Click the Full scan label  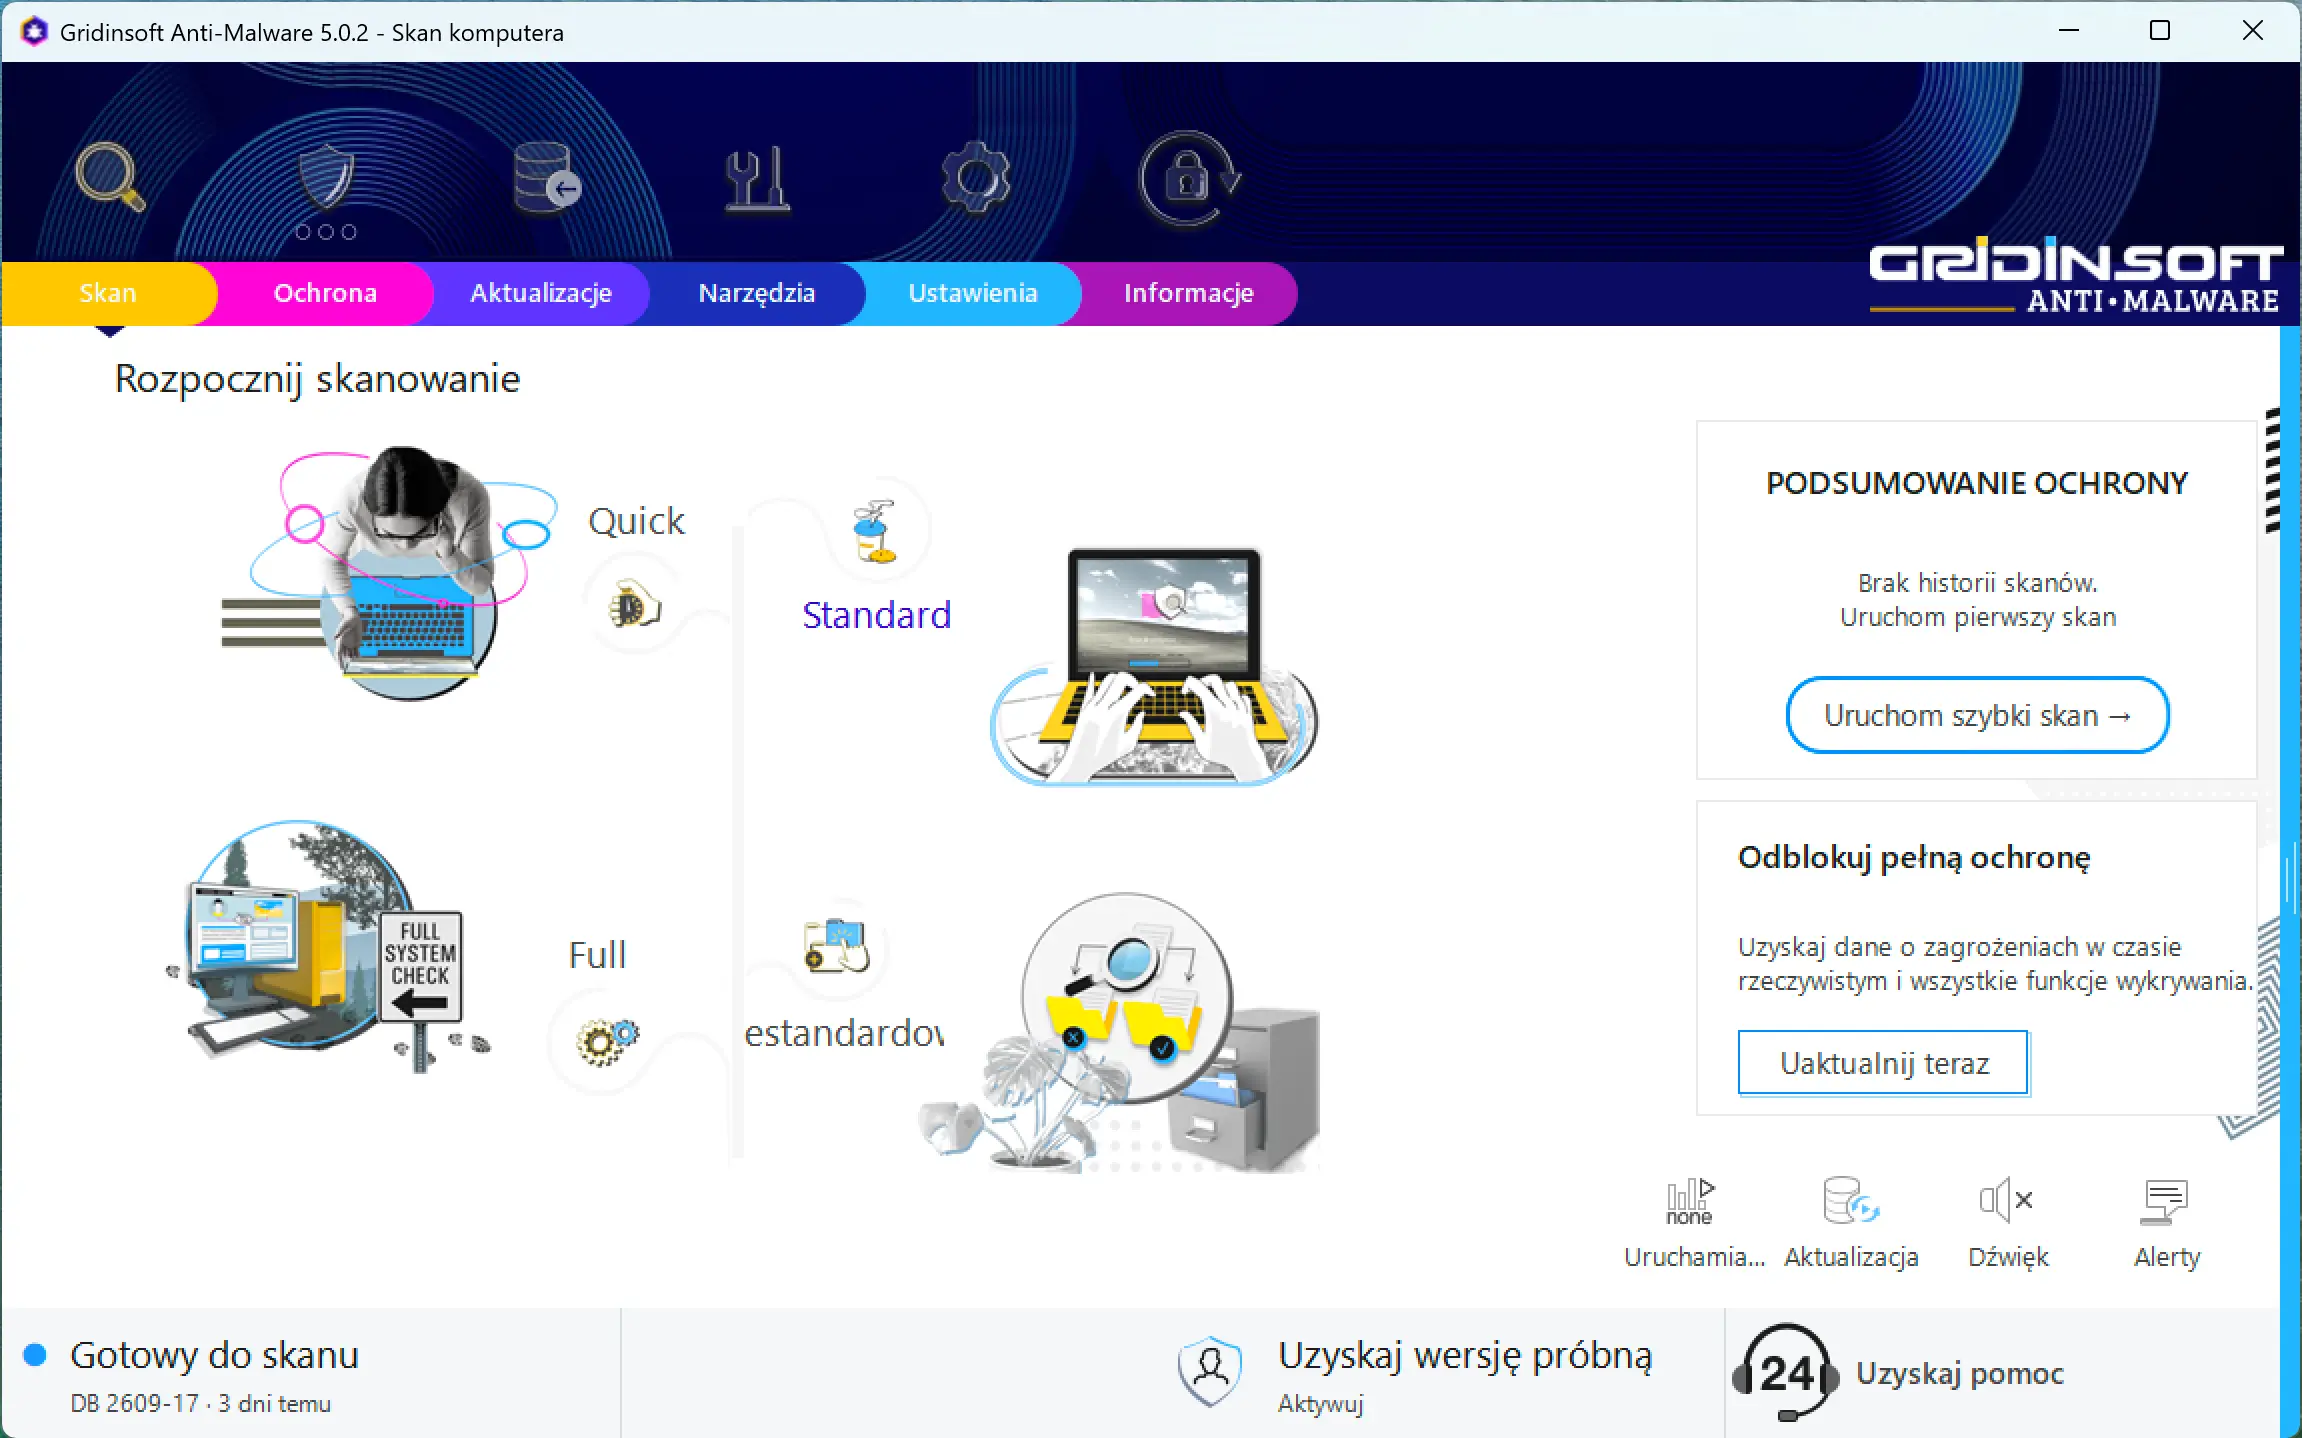click(x=597, y=955)
